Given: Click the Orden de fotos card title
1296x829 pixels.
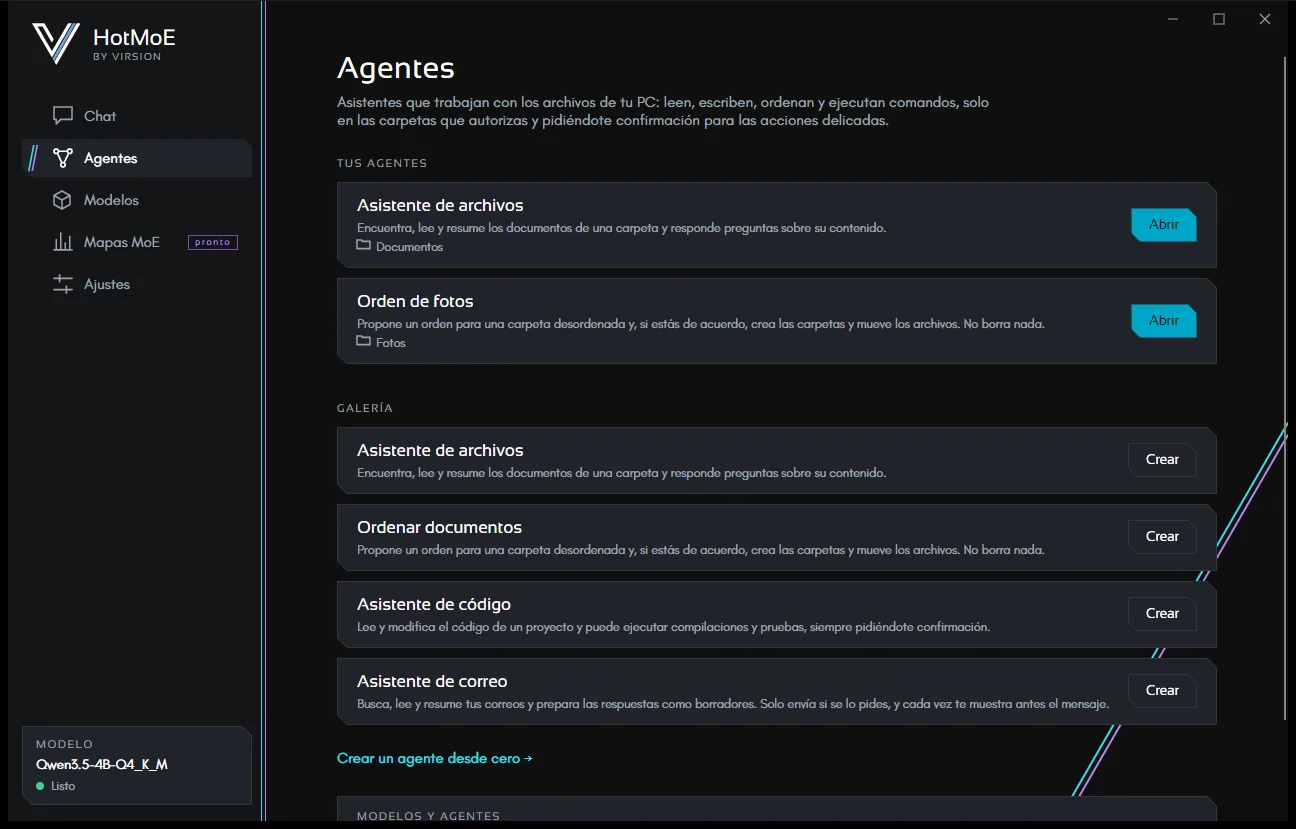Looking at the screenshot, I should [415, 301].
